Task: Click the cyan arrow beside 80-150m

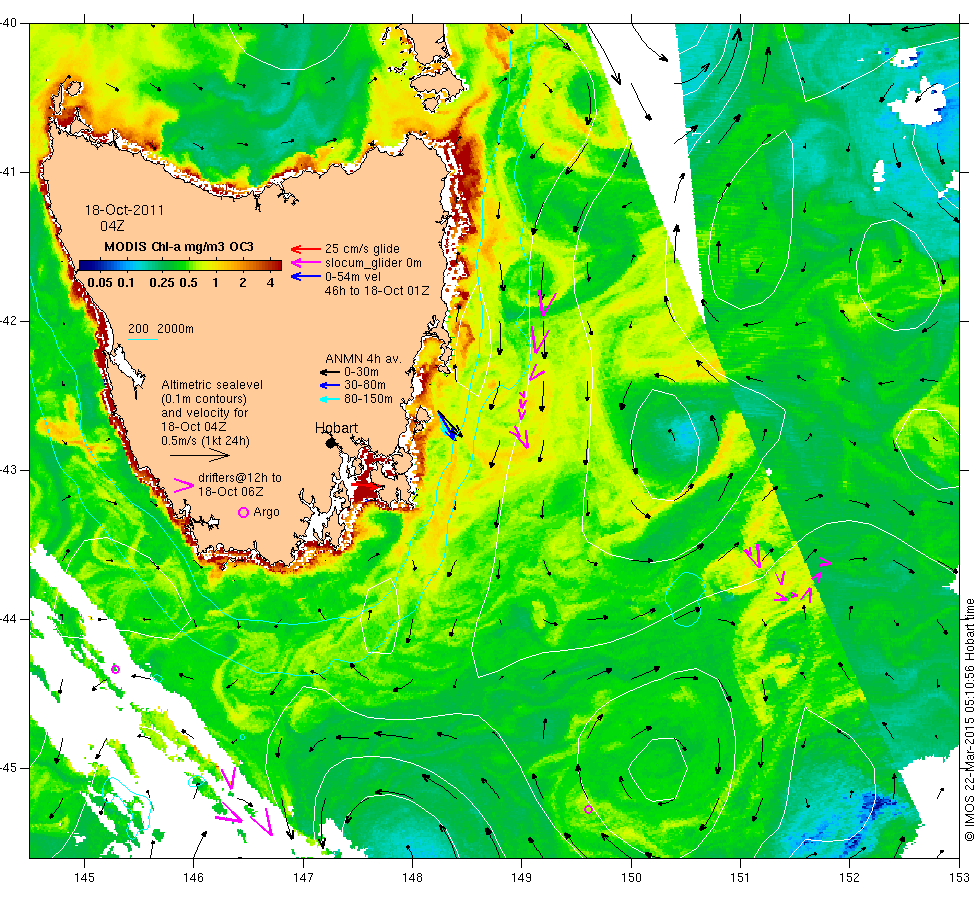Action: 330,399
